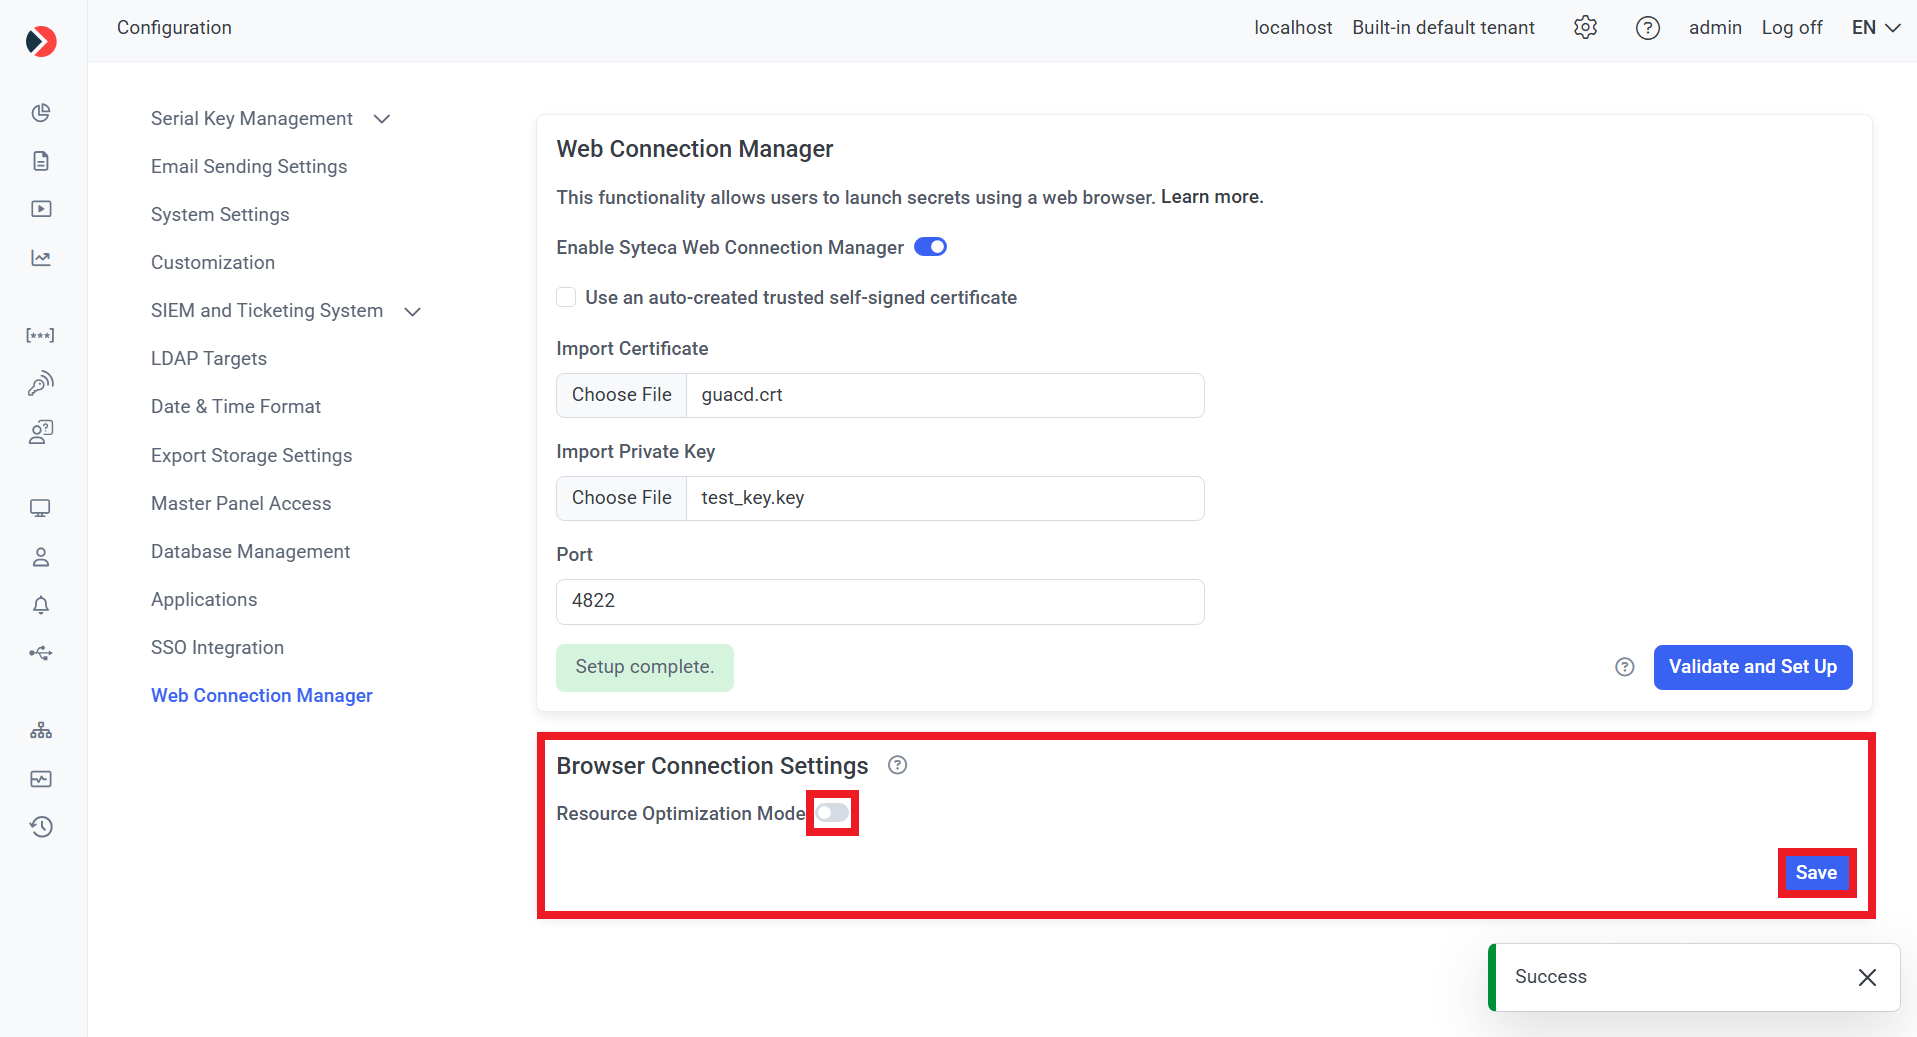The height and width of the screenshot is (1037, 1917).
Task: Enable Resource Optimization Mode toggle
Action: pos(832,813)
